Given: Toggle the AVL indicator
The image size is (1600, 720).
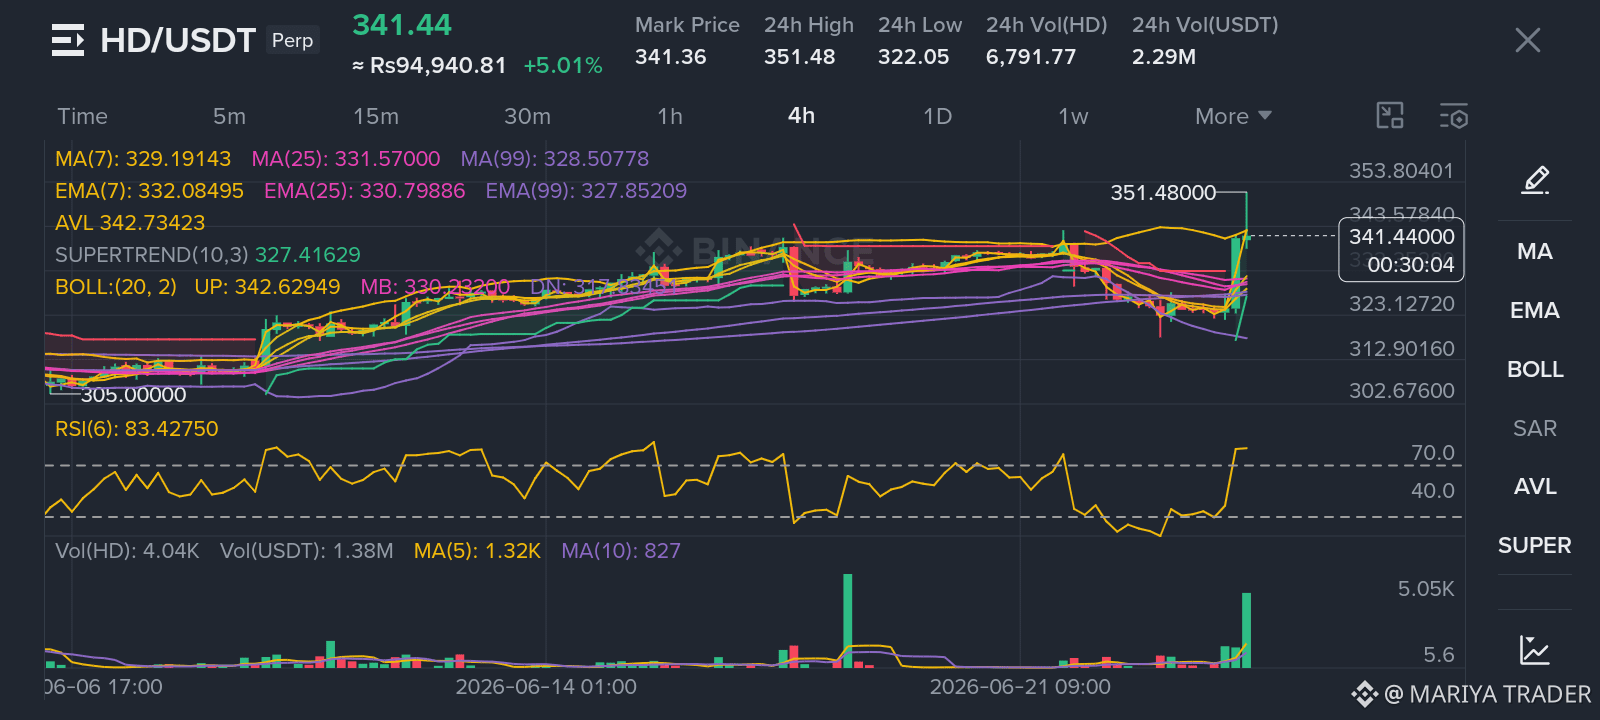Looking at the screenshot, I should 1535,486.
